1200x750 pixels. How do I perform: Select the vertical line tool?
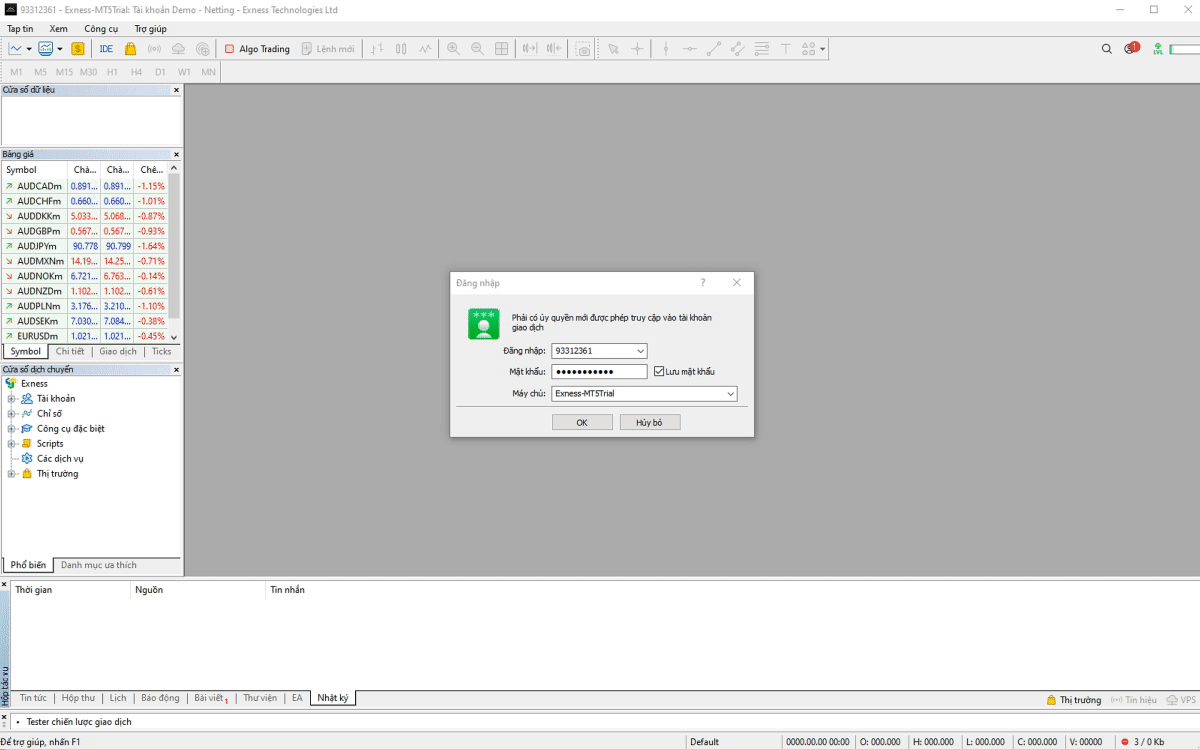click(x=665, y=48)
